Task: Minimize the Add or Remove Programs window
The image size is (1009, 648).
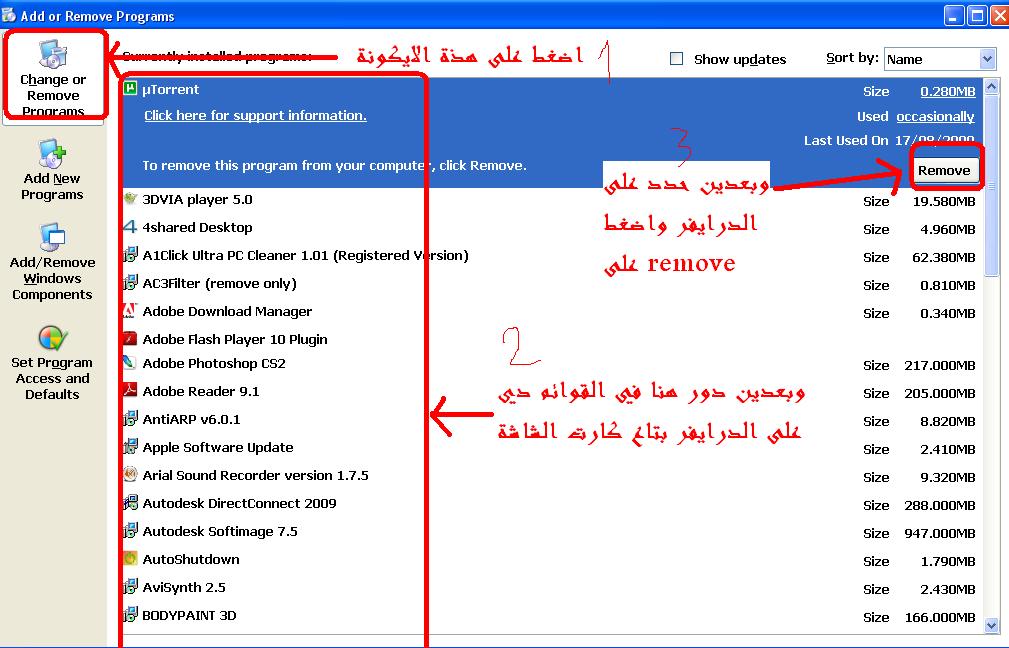Action: pyautogui.click(x=954, y=15)
